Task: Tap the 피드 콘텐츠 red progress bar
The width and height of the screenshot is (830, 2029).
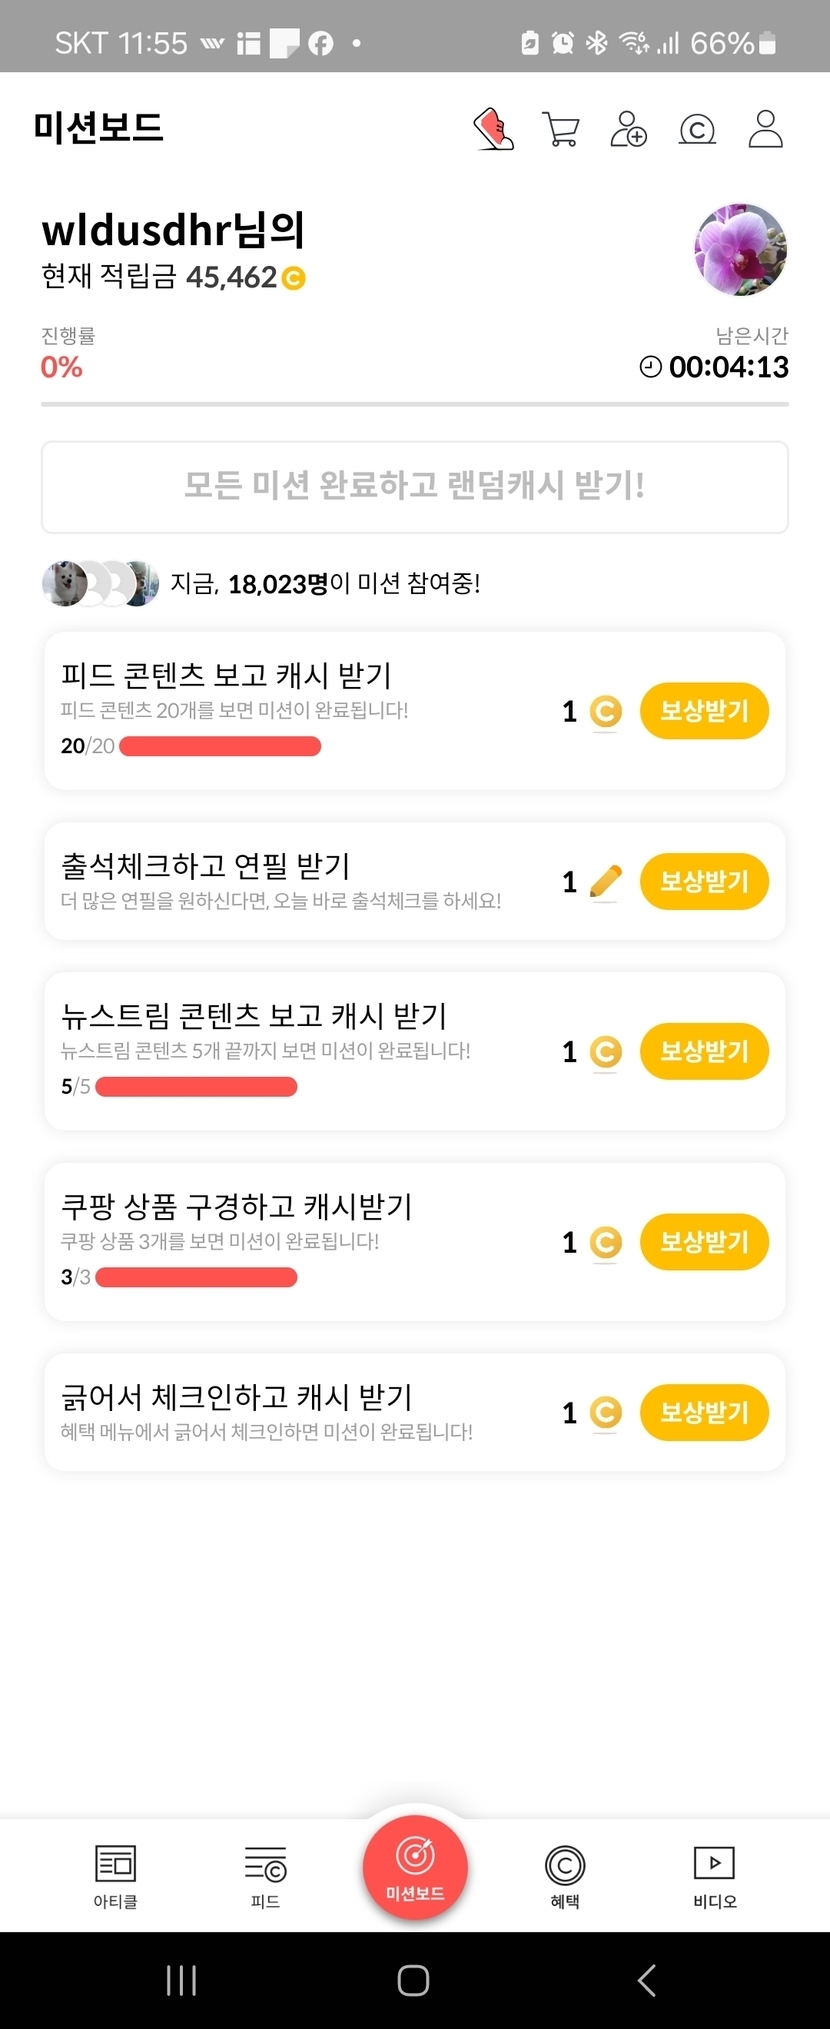Action: pyautogui.click(x=220, y=746)
